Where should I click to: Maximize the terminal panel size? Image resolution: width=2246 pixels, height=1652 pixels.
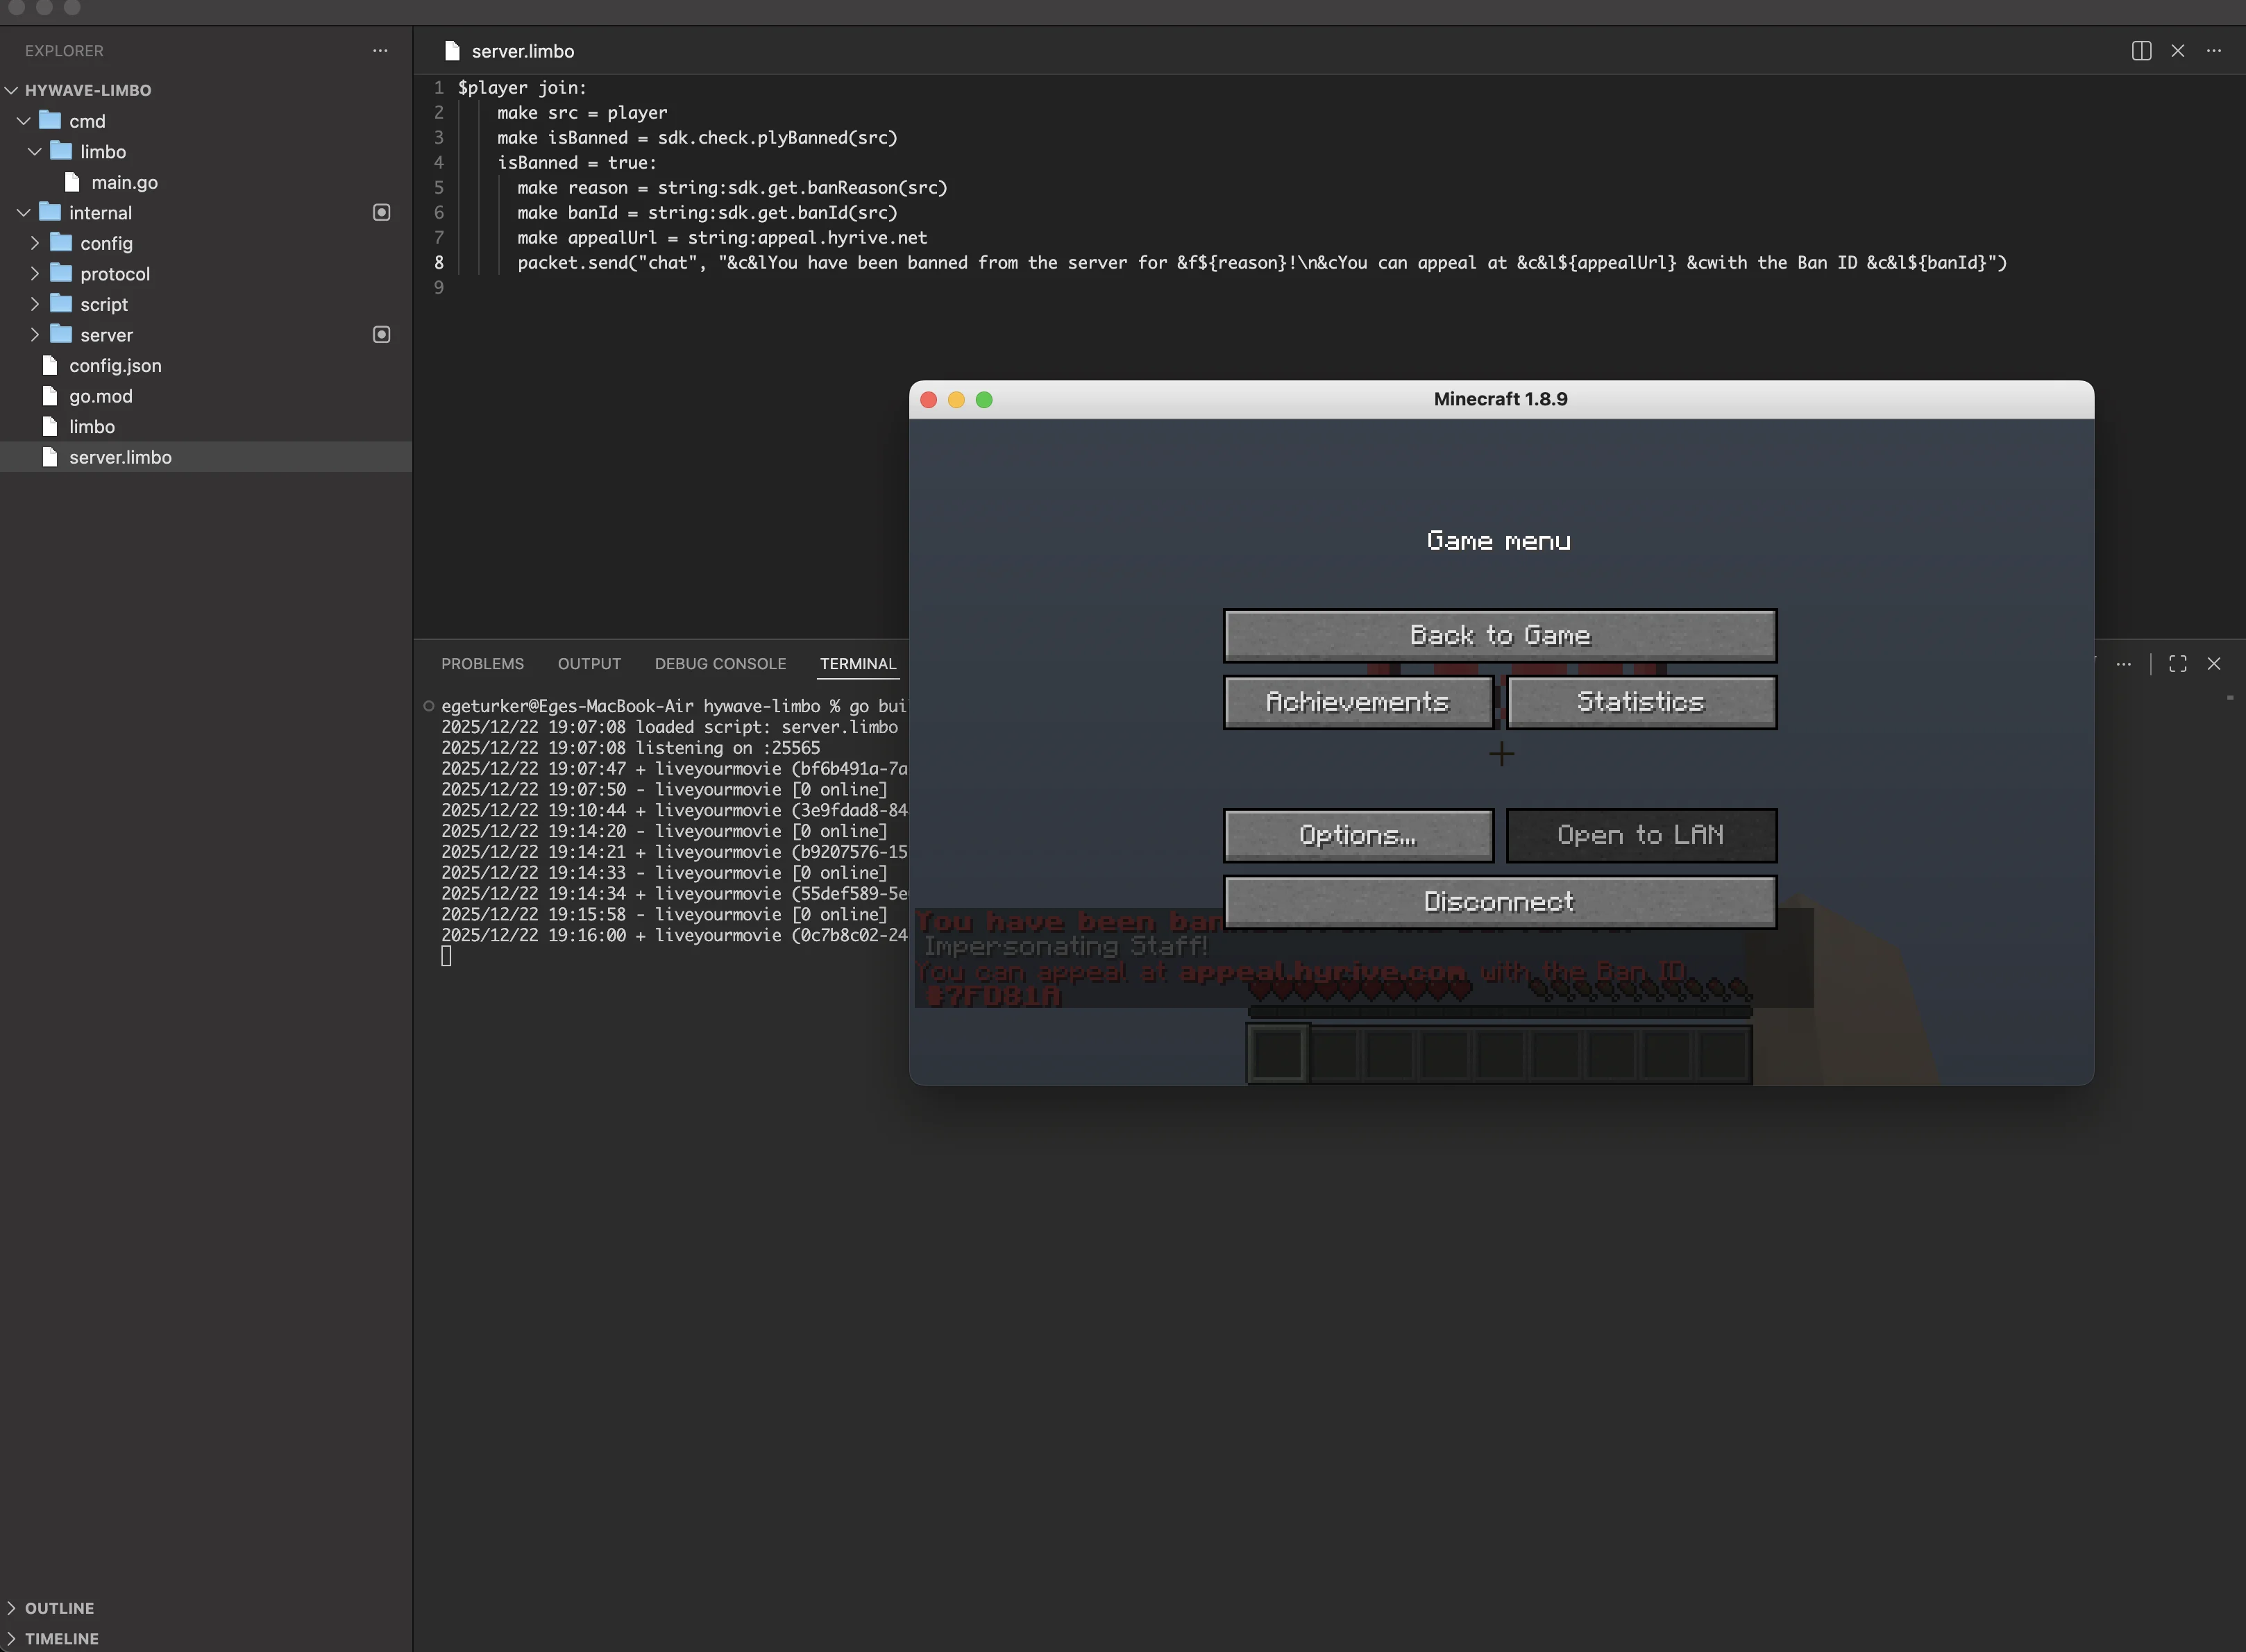(2178, 664)
